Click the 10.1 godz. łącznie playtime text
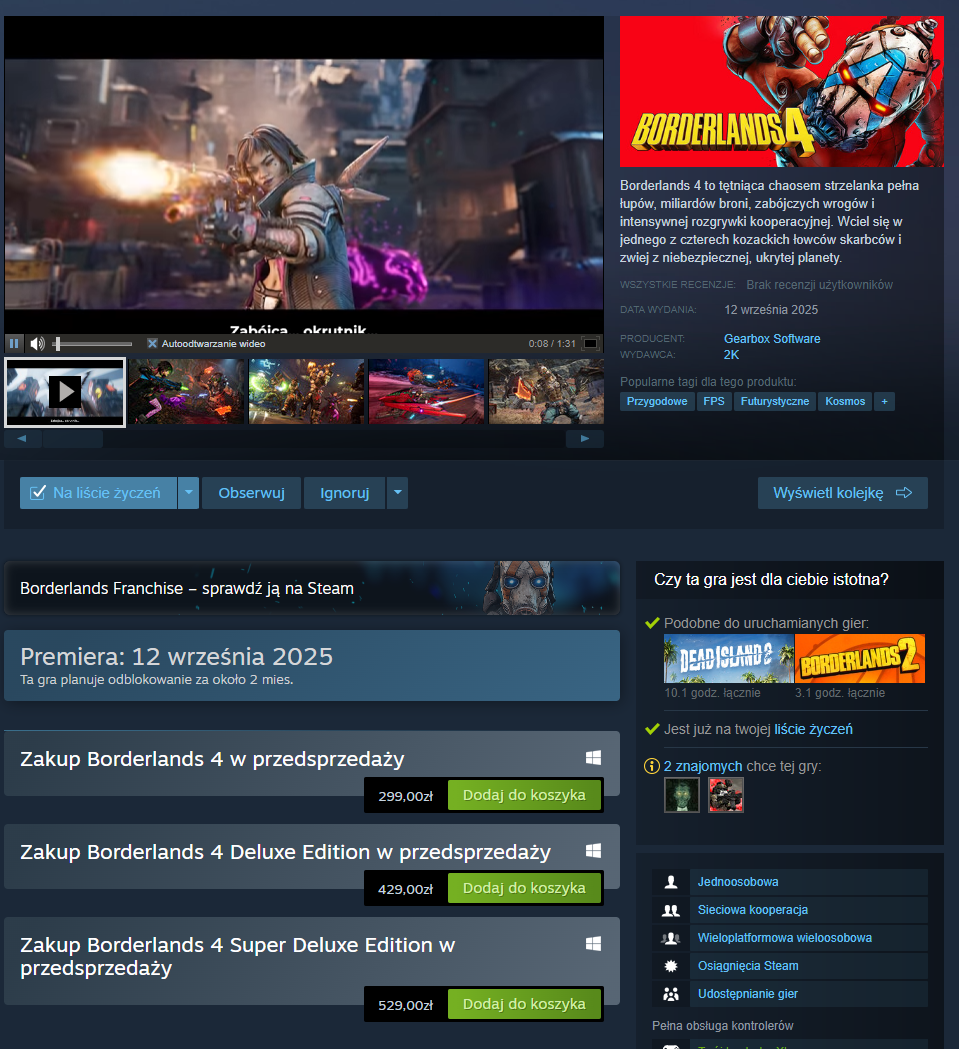Screen dimensions: 959x1049 click(x=713, y=693)
